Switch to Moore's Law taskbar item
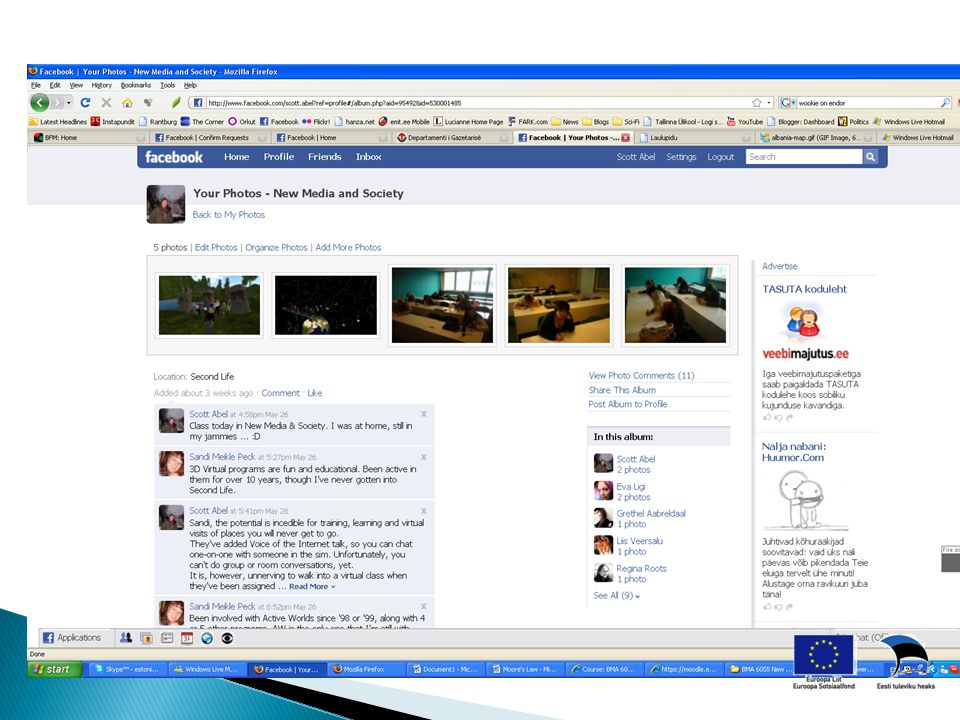This screenshot has width=960, height=720. 524,669
